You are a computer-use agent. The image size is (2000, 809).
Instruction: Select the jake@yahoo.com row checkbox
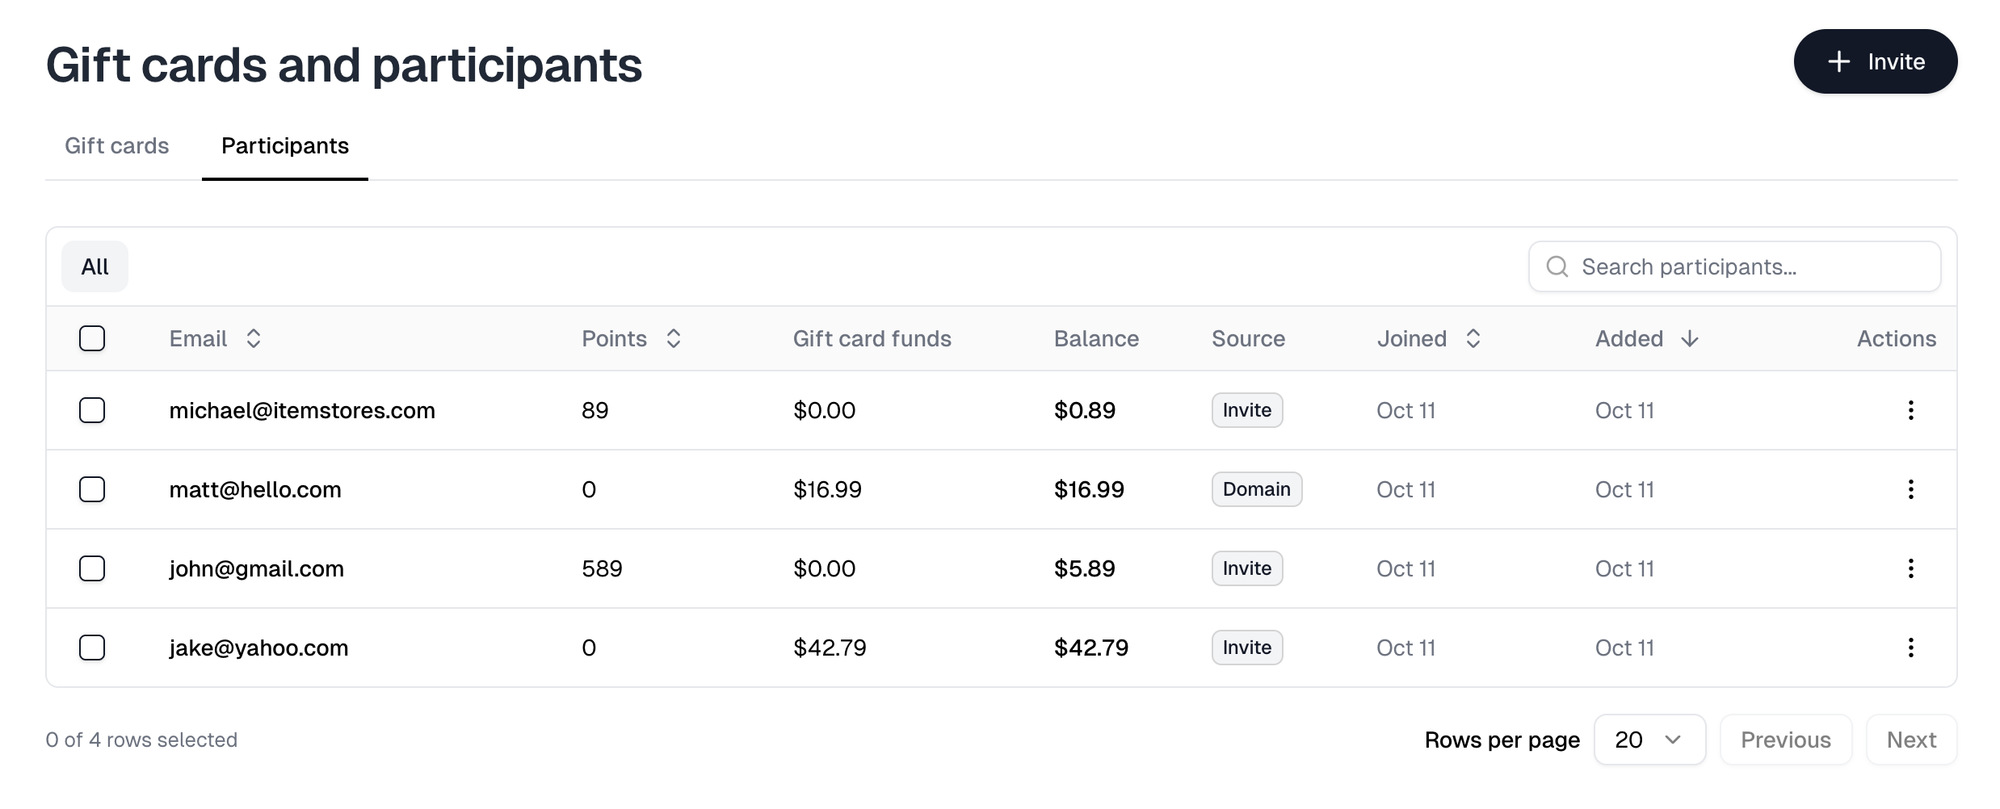click(x=92, y=647)
